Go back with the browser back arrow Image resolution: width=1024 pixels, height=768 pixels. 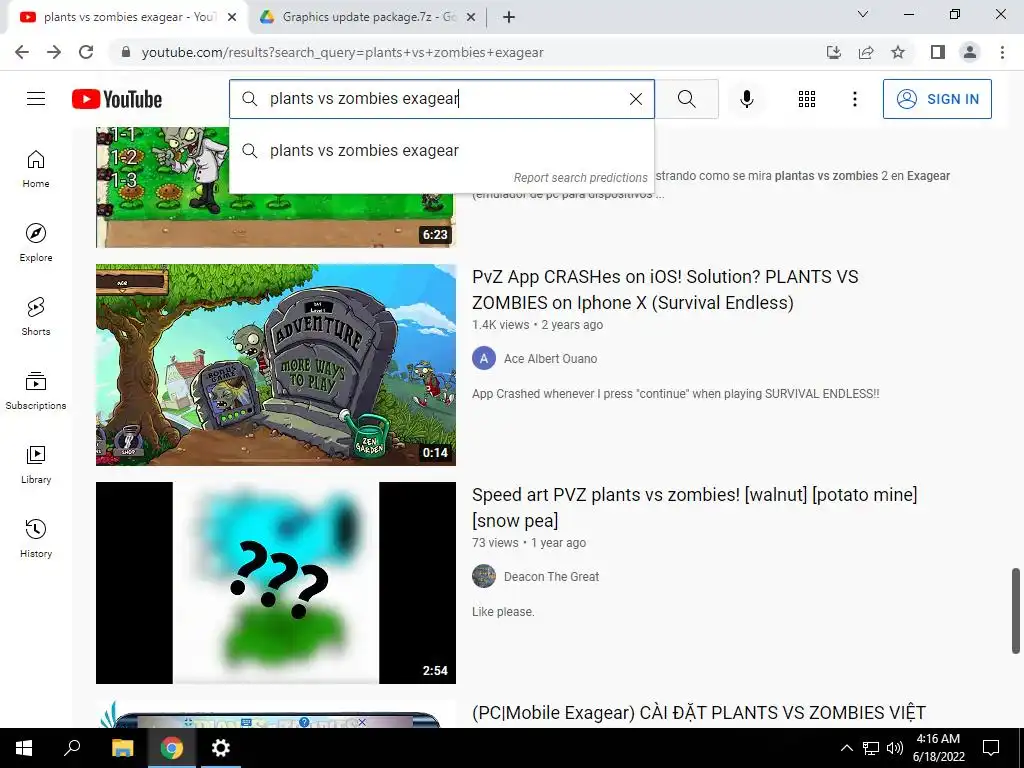point(22,52)
